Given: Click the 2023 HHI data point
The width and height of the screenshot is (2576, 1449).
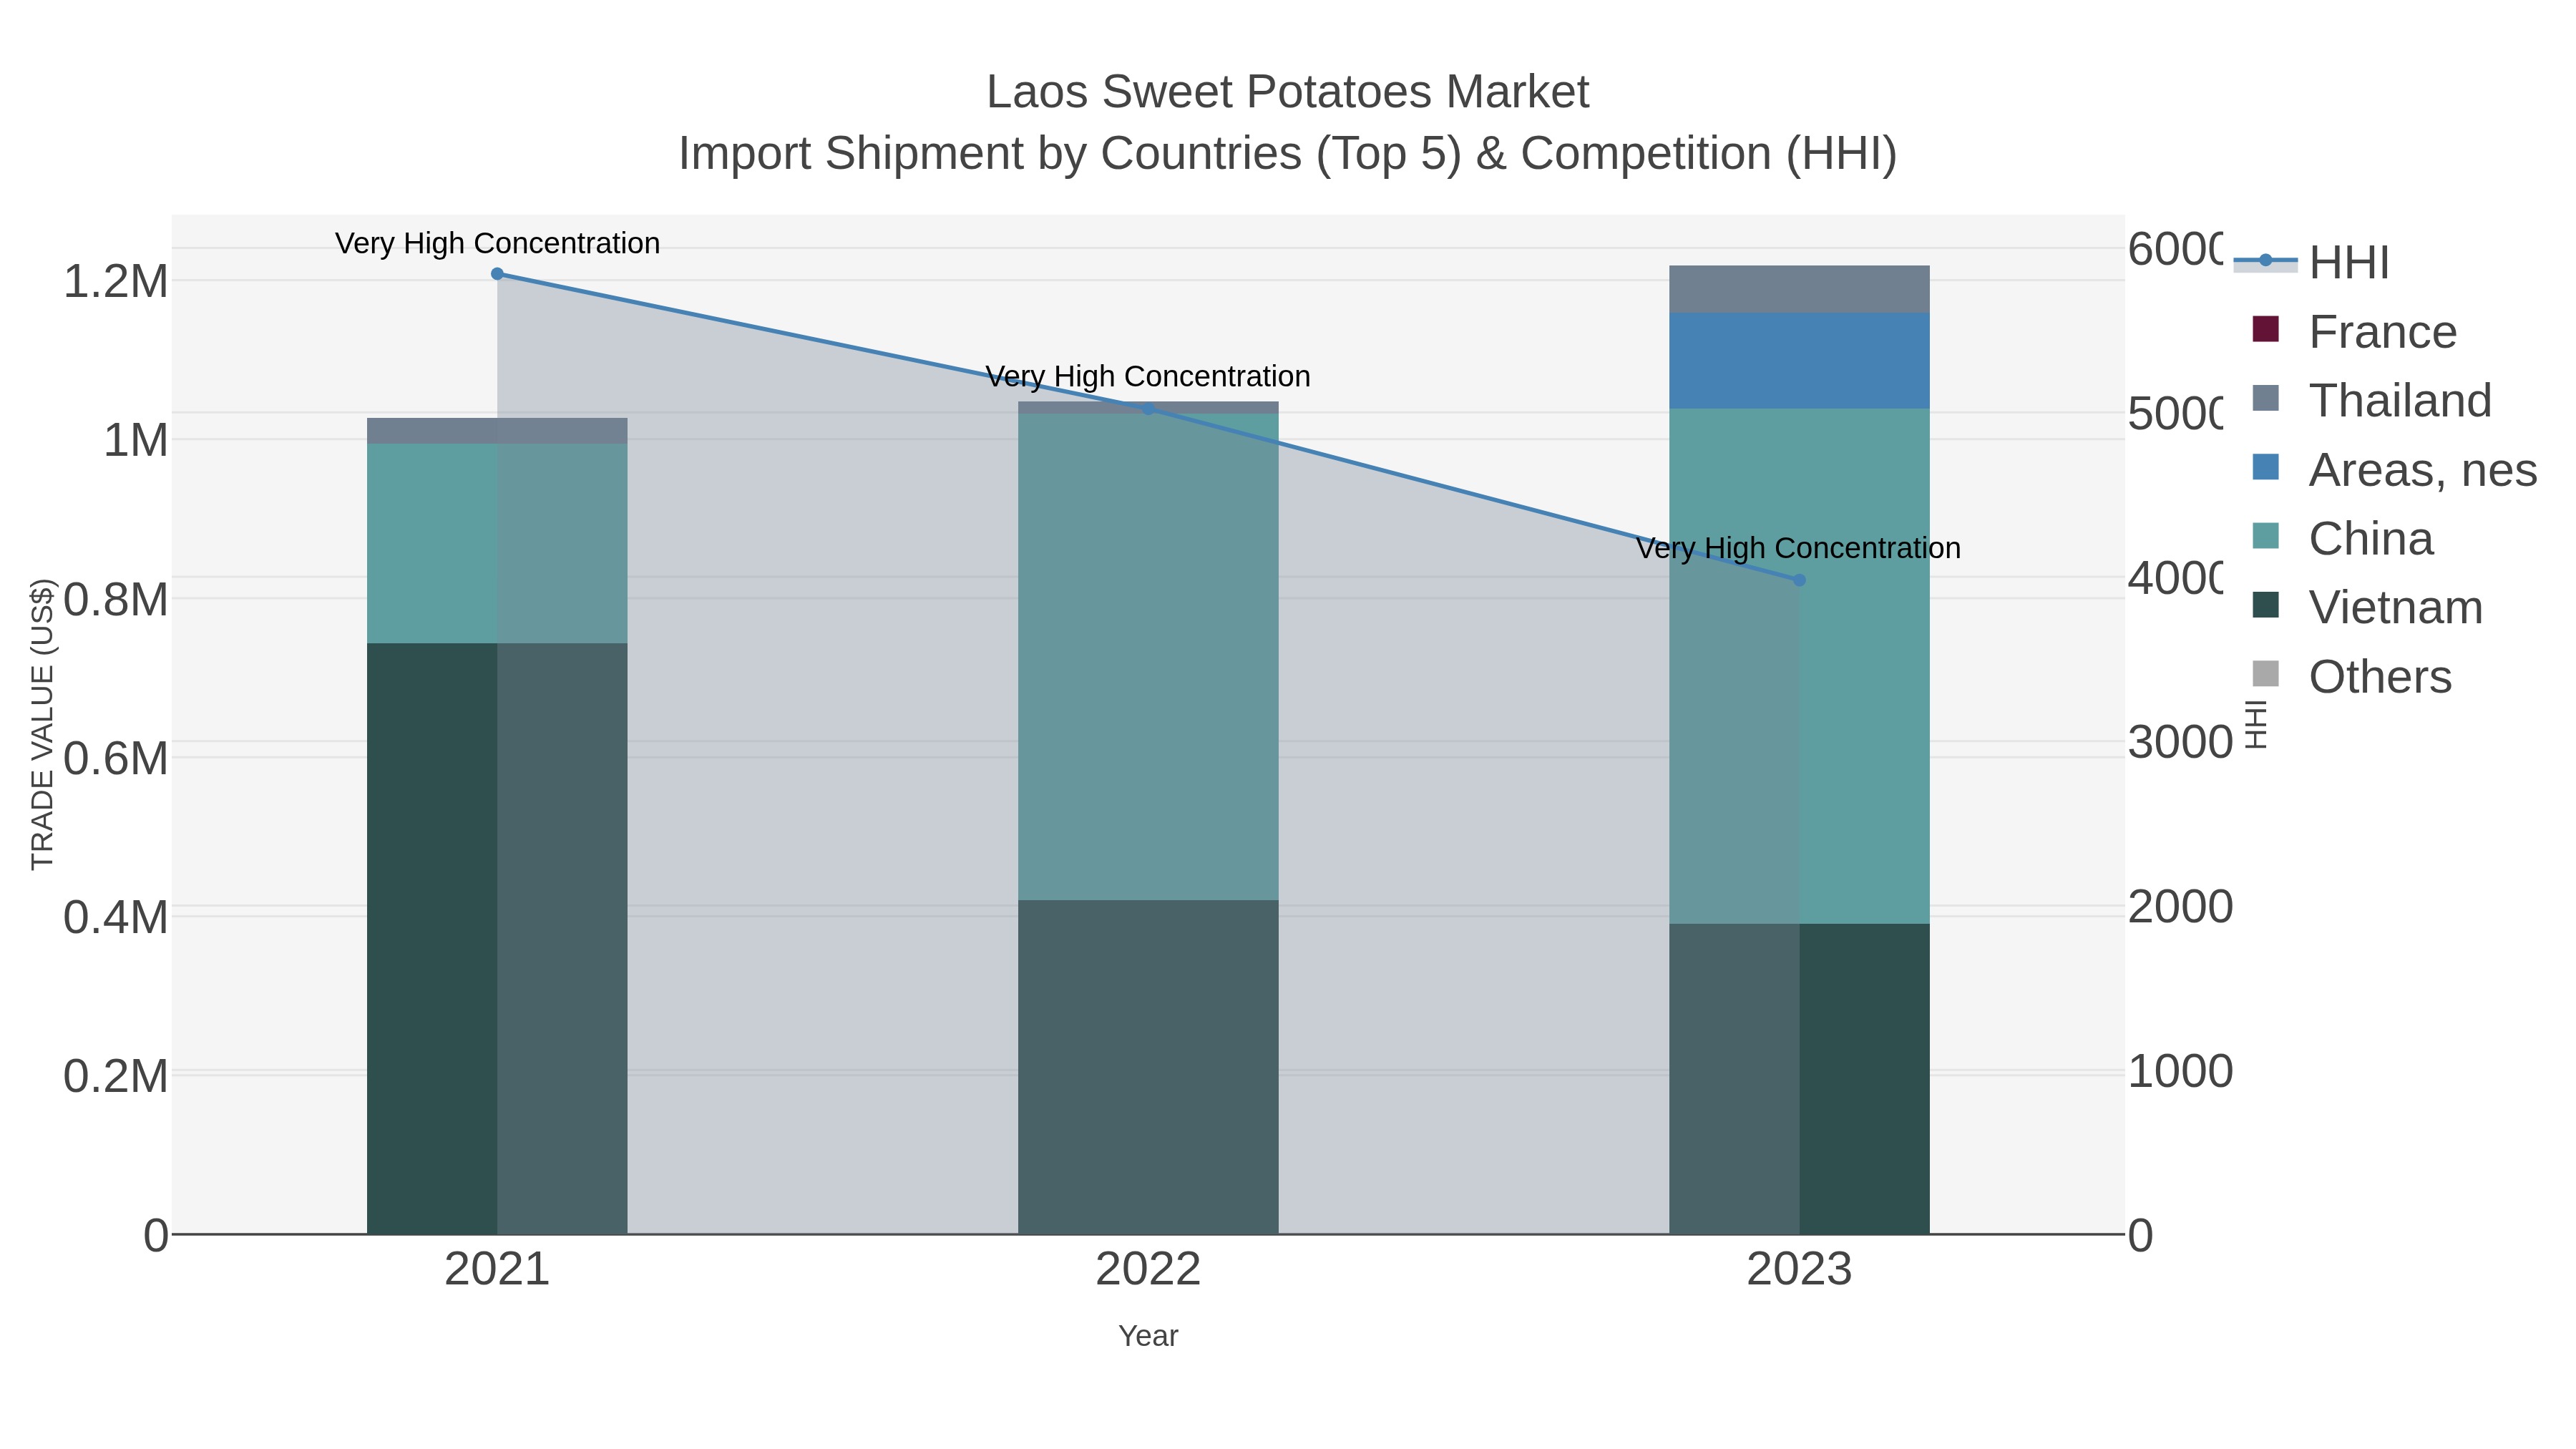Looking at the screenshot, I should (1799, 580).
